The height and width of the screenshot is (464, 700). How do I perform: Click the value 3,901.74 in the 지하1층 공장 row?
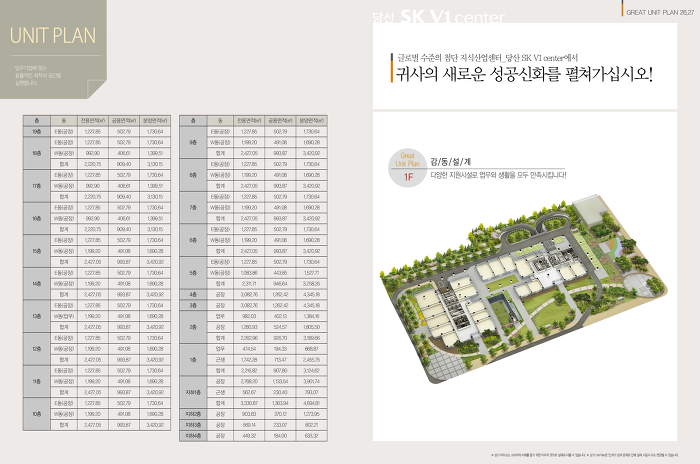pos(311,381)
